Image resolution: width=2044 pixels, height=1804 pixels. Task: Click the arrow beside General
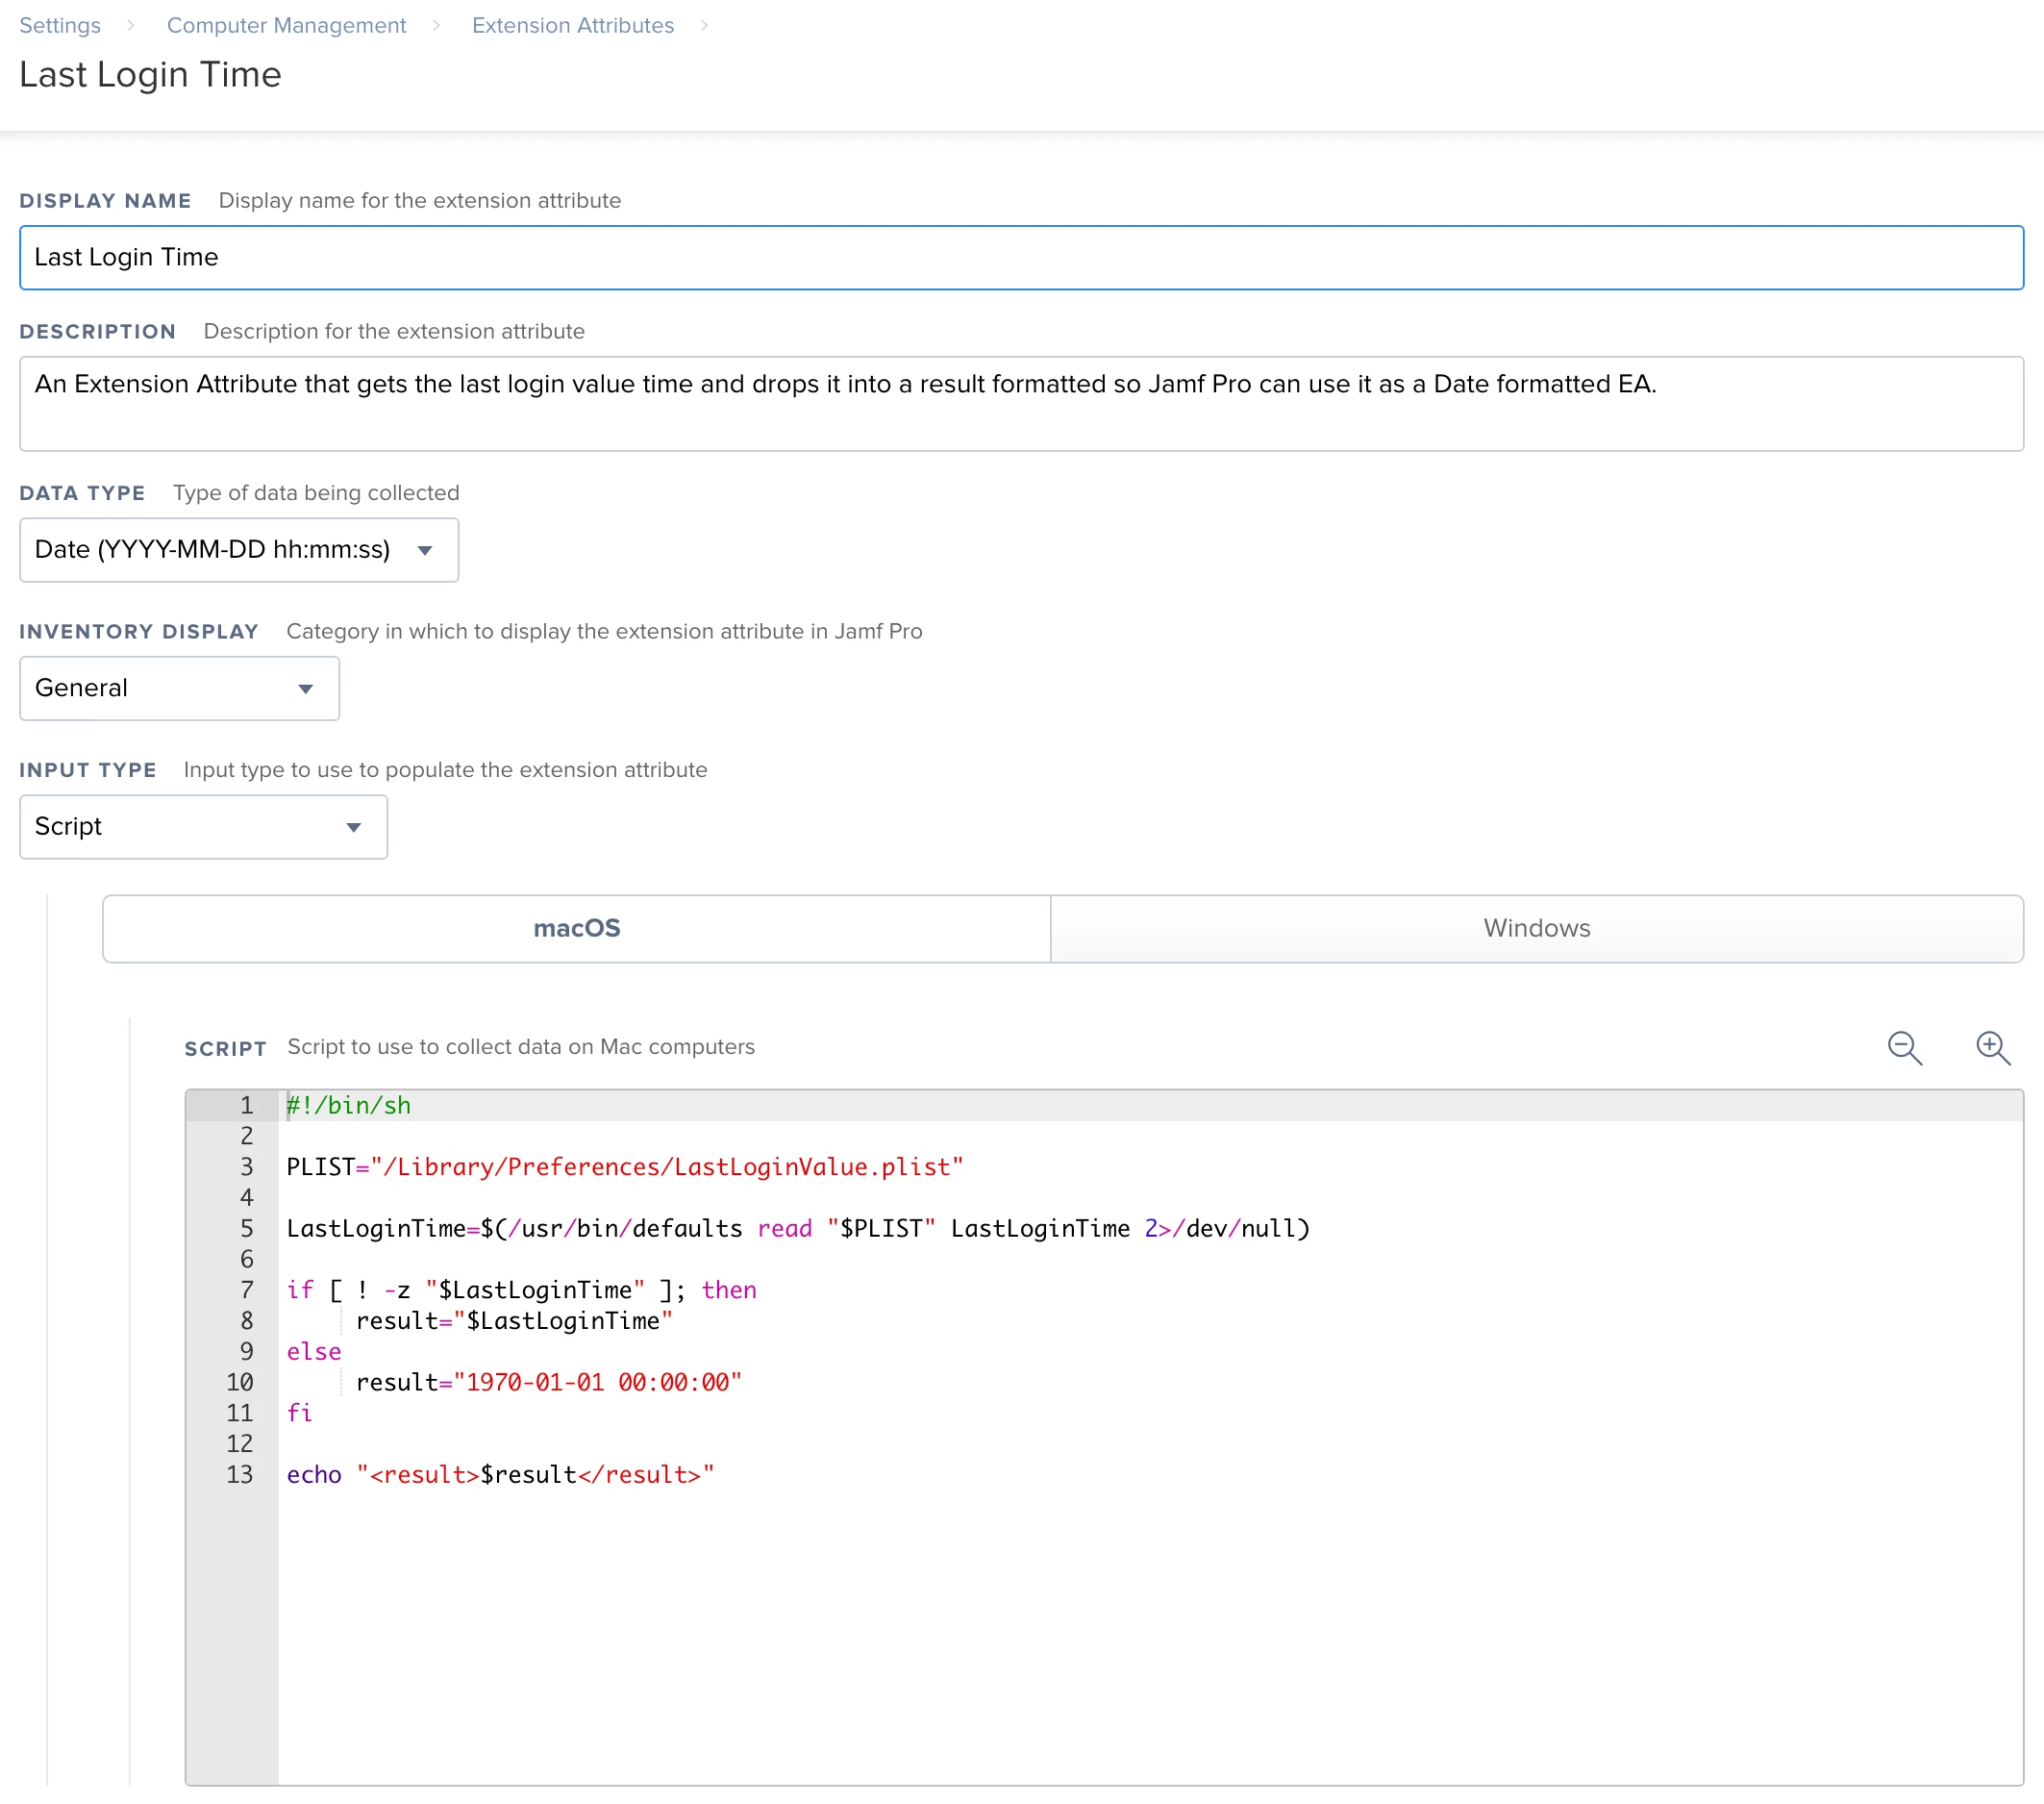306,689
